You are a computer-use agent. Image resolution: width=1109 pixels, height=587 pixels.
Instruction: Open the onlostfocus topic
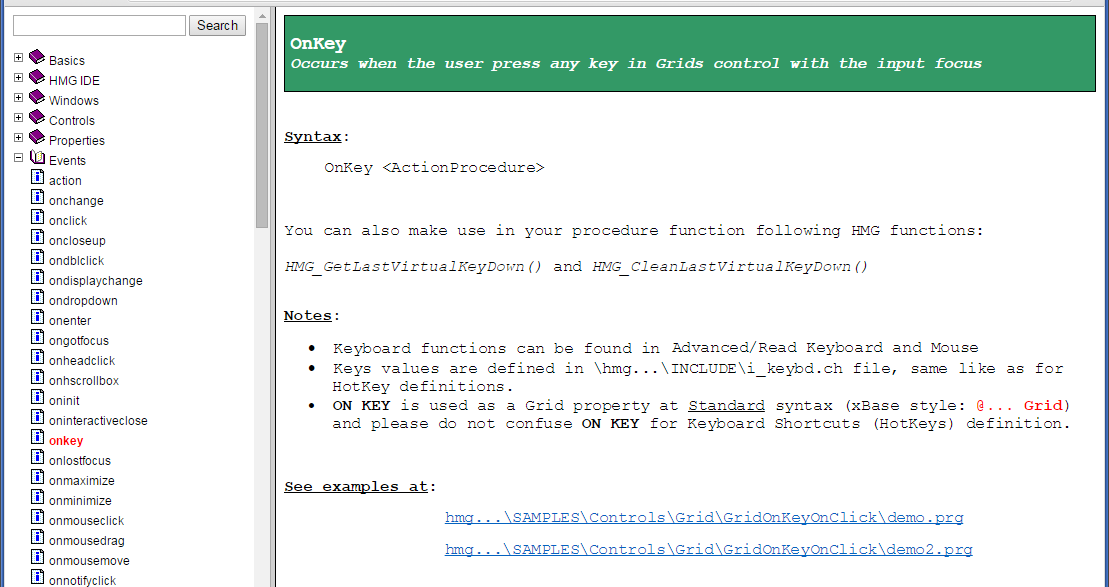click(x=80, y=460)
